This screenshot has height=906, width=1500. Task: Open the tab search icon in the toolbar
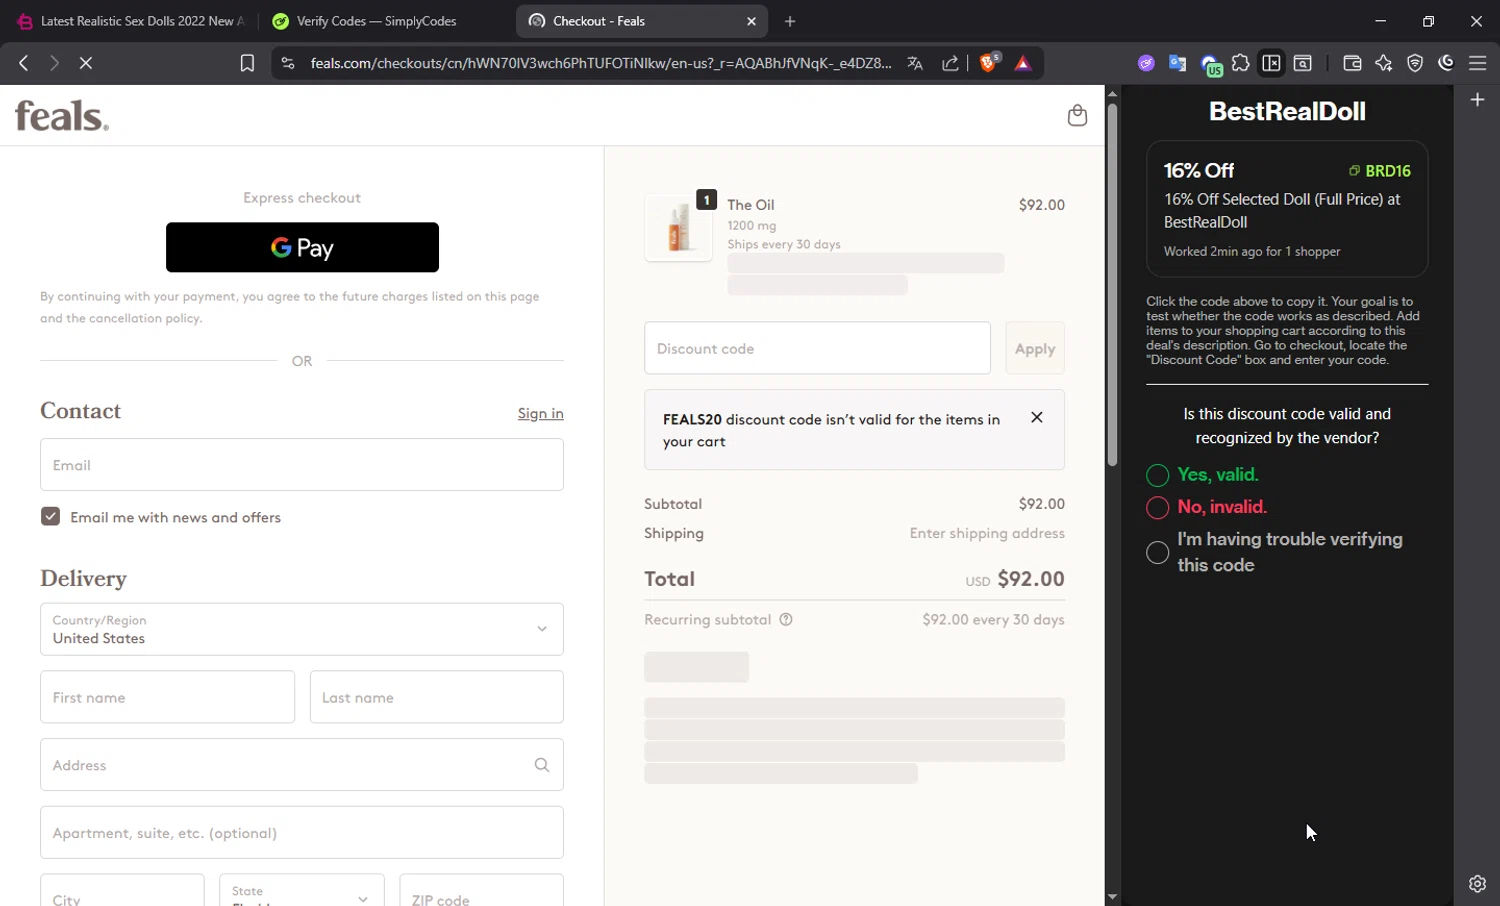click(x=1303, y=63)
